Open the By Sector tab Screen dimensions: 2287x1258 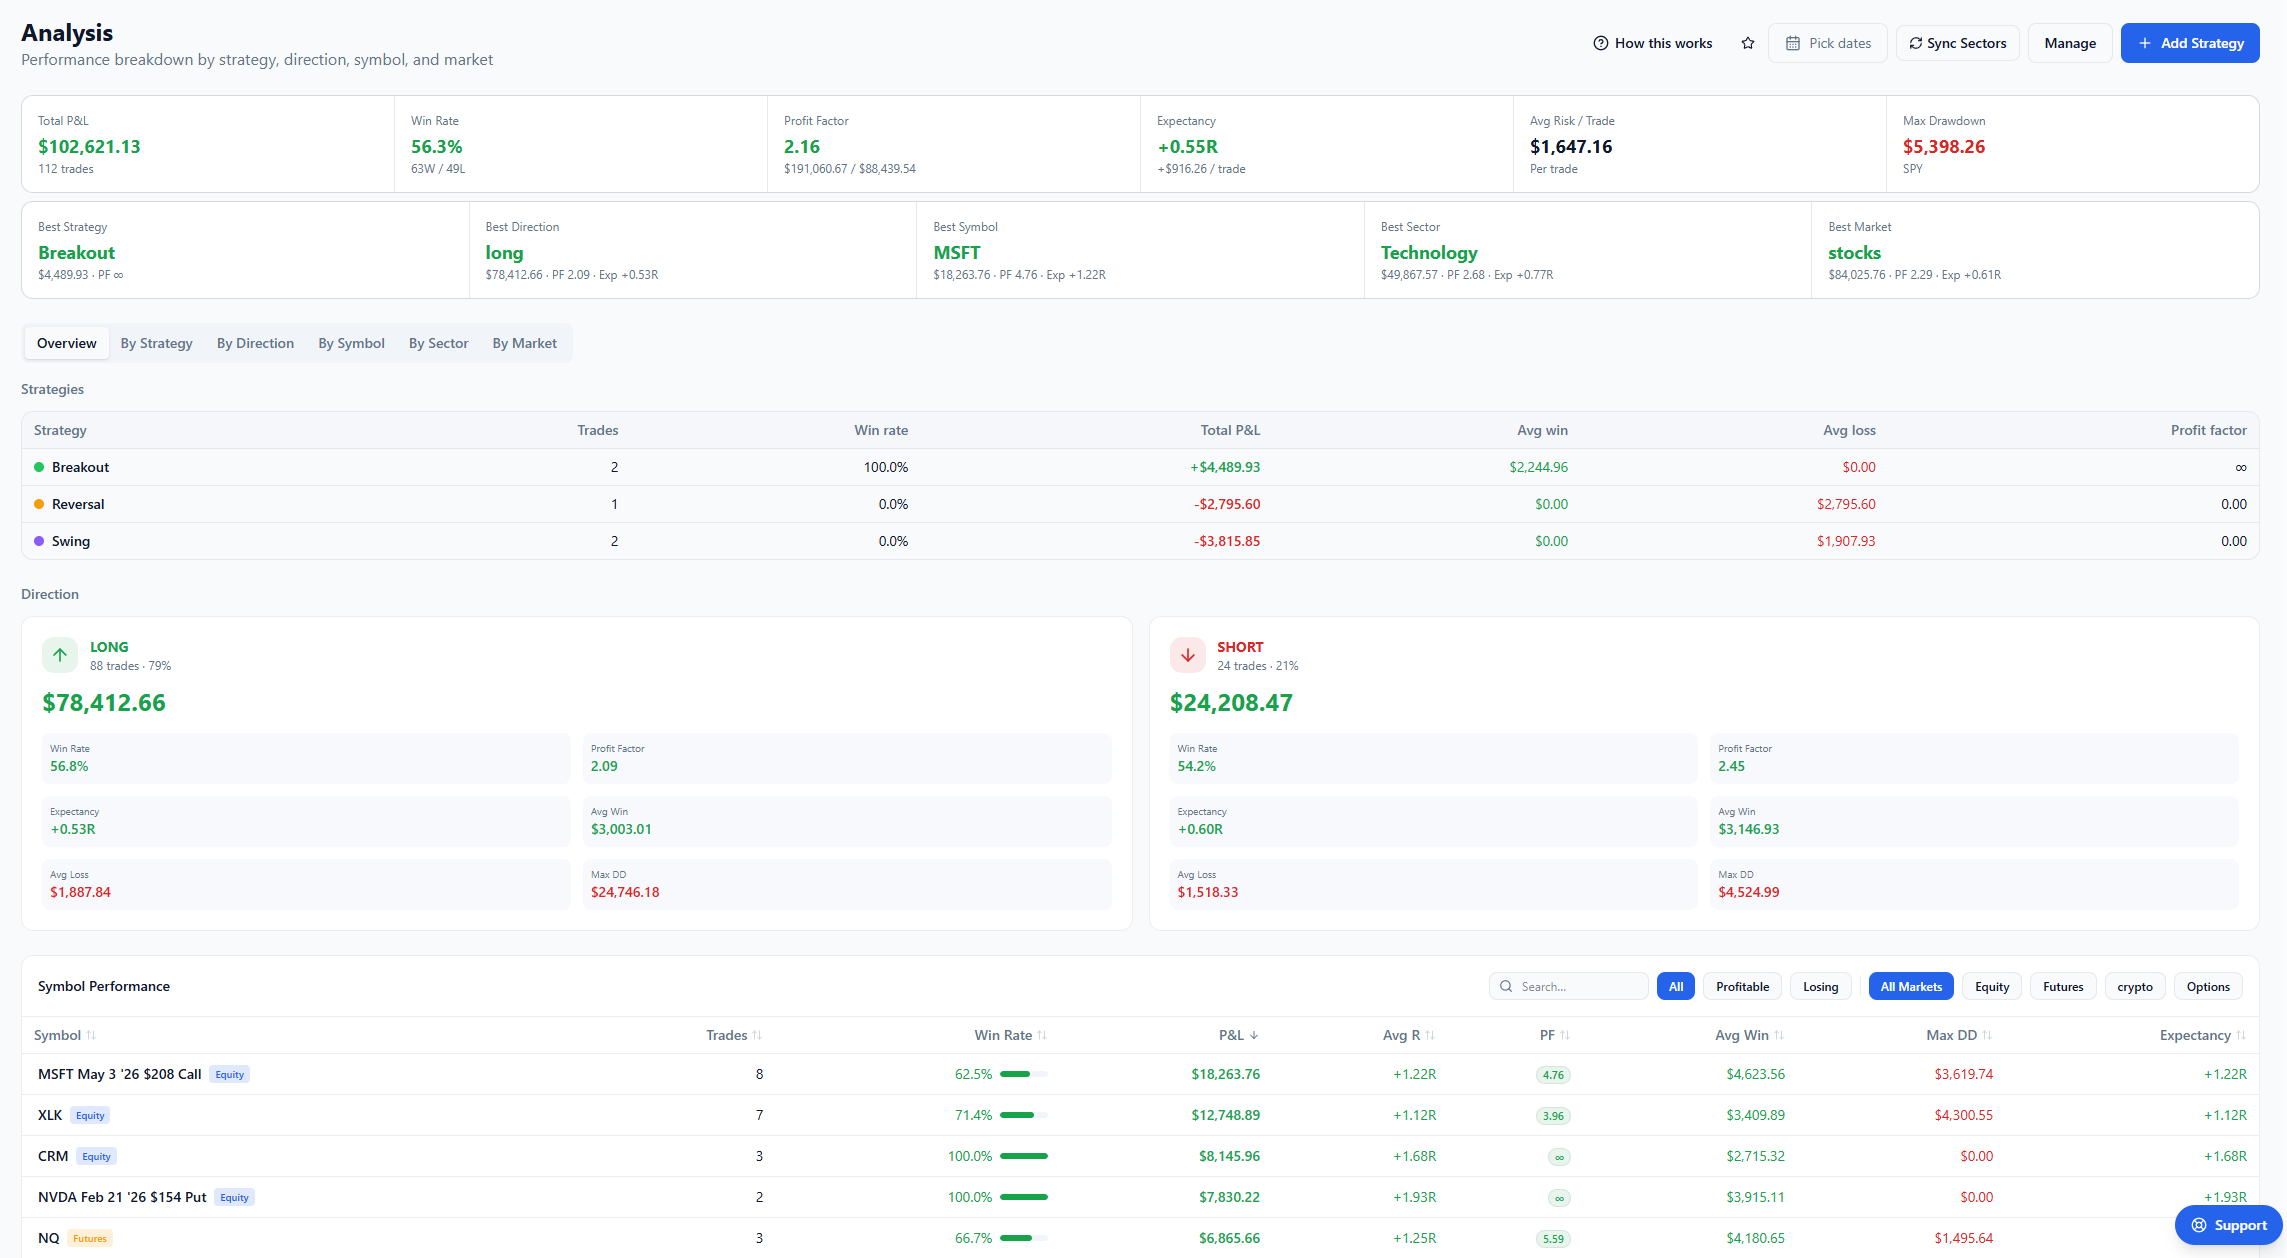coord(438,343)
